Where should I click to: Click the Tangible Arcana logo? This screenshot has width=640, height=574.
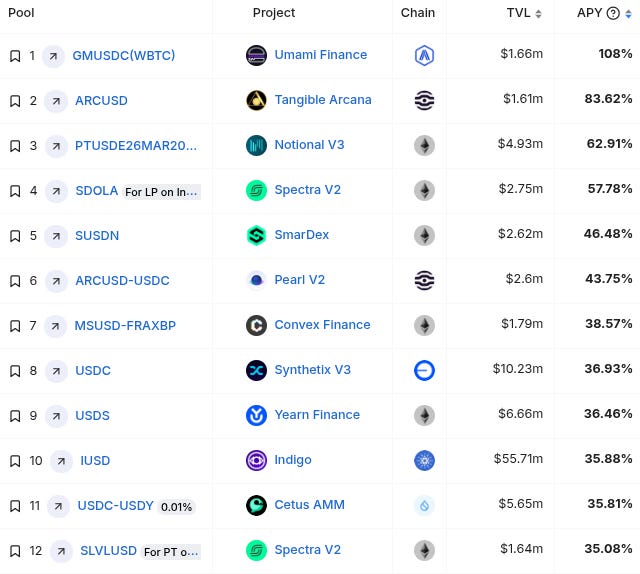click(256, 100)
